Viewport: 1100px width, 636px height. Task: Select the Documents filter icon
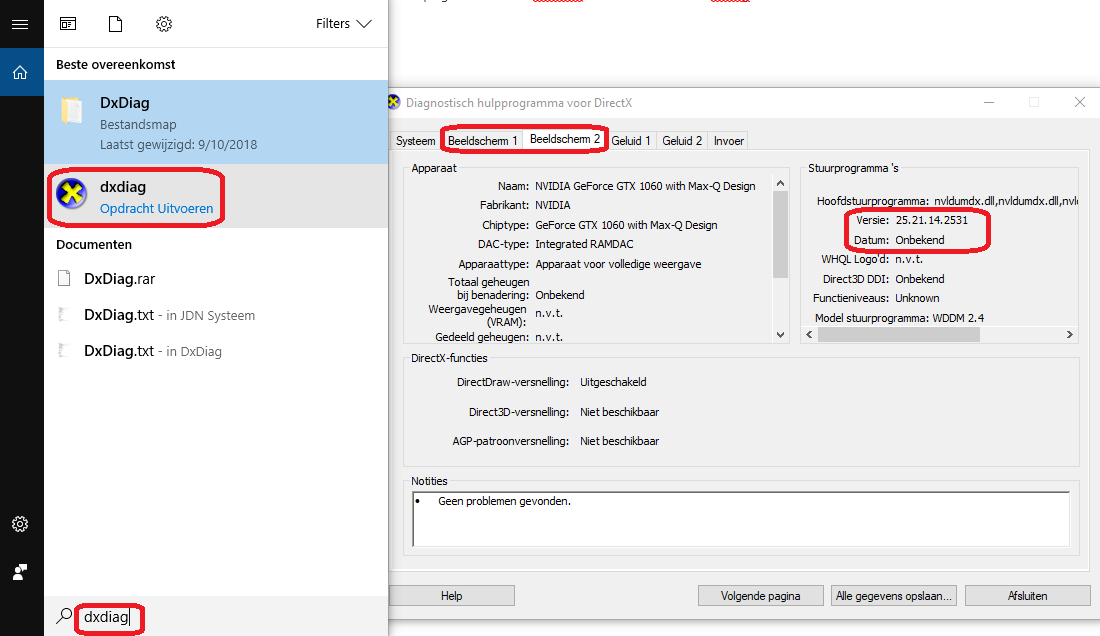click(x=116, y=25)
